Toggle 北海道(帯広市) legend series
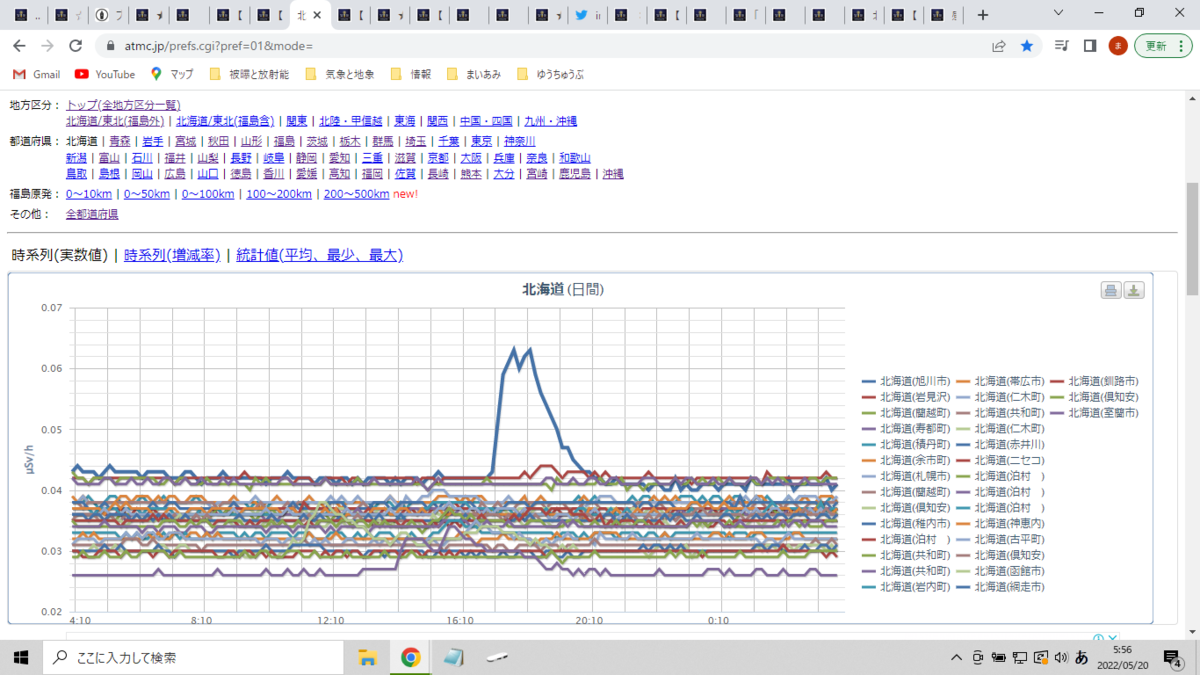1200x675 pixels. coord(1000,381)
